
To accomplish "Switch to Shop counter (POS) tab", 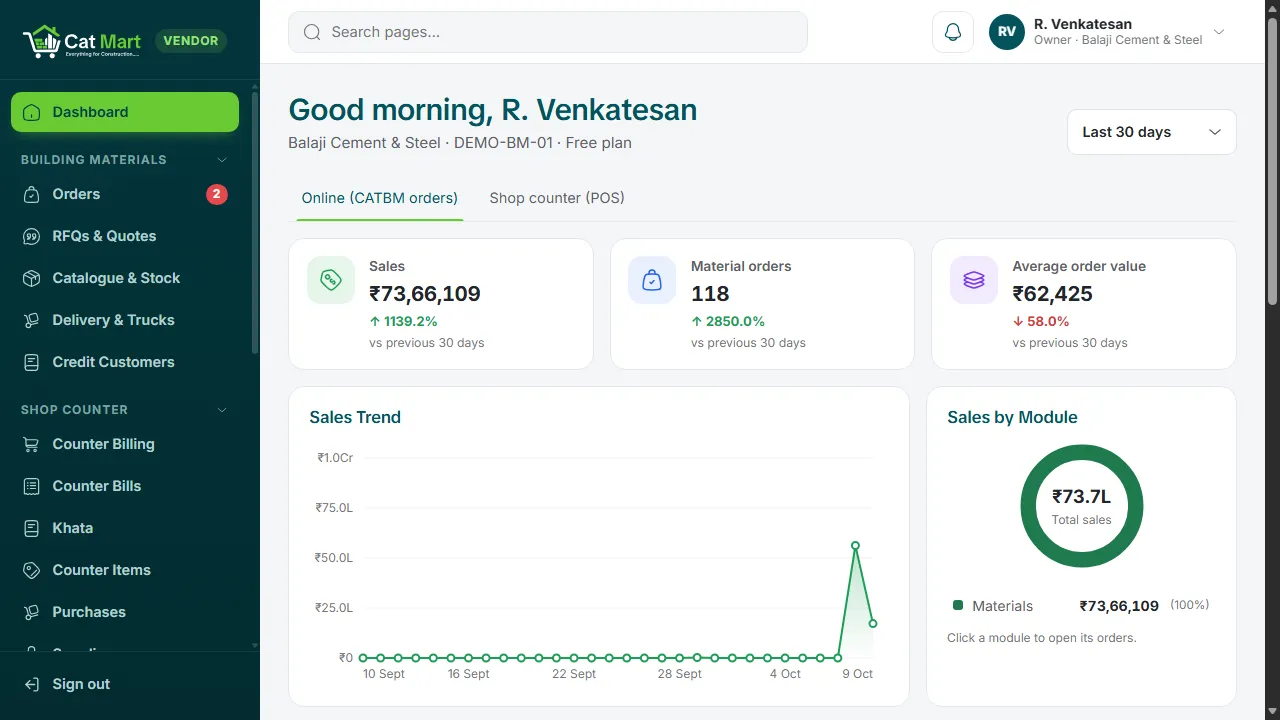I will coord(557,198).
